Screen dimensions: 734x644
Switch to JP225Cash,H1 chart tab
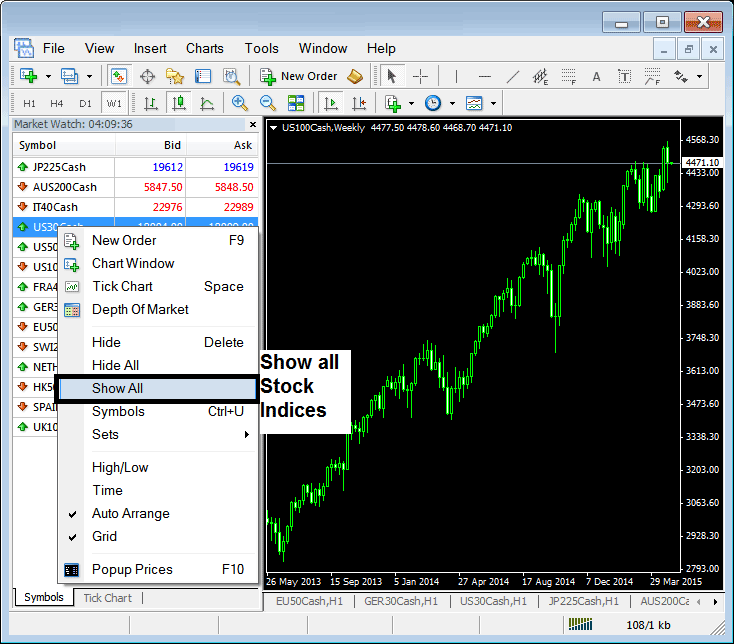coord(583,601)
